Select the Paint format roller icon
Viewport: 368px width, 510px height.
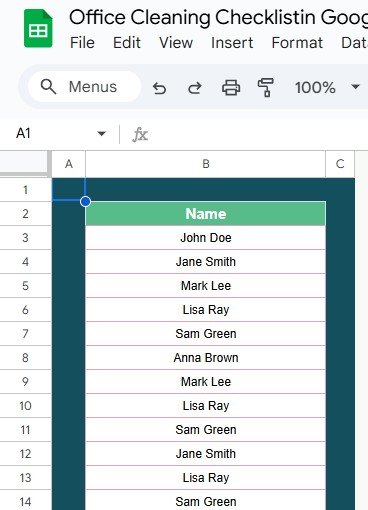266,88
